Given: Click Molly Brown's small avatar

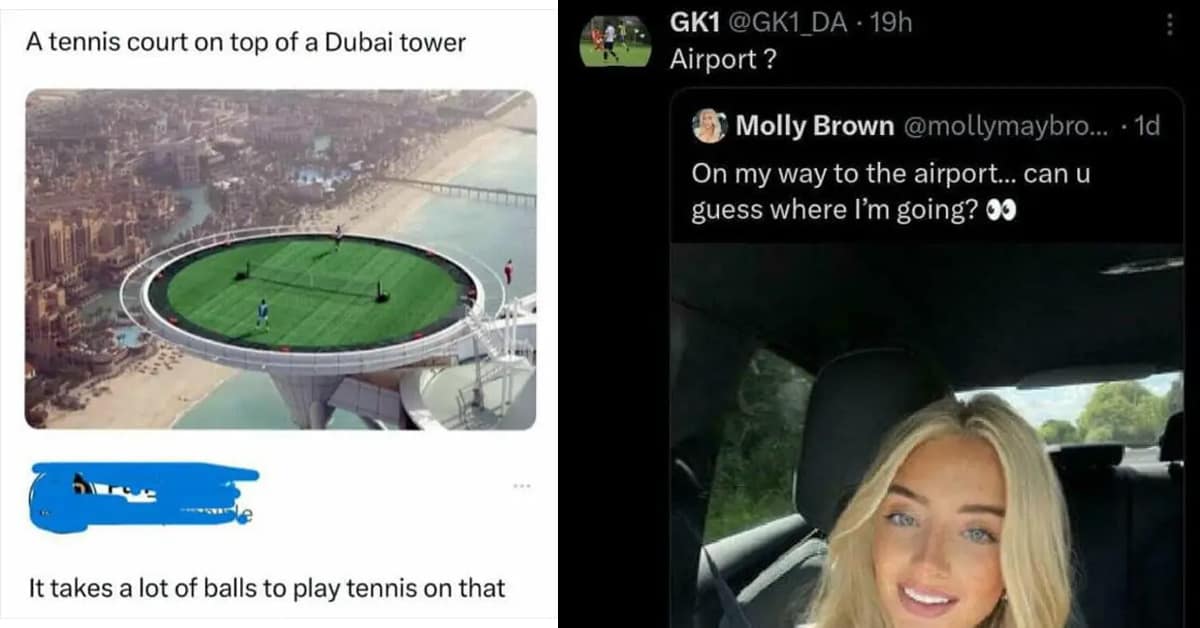Looking at the screenshot, I should point(709,126).
